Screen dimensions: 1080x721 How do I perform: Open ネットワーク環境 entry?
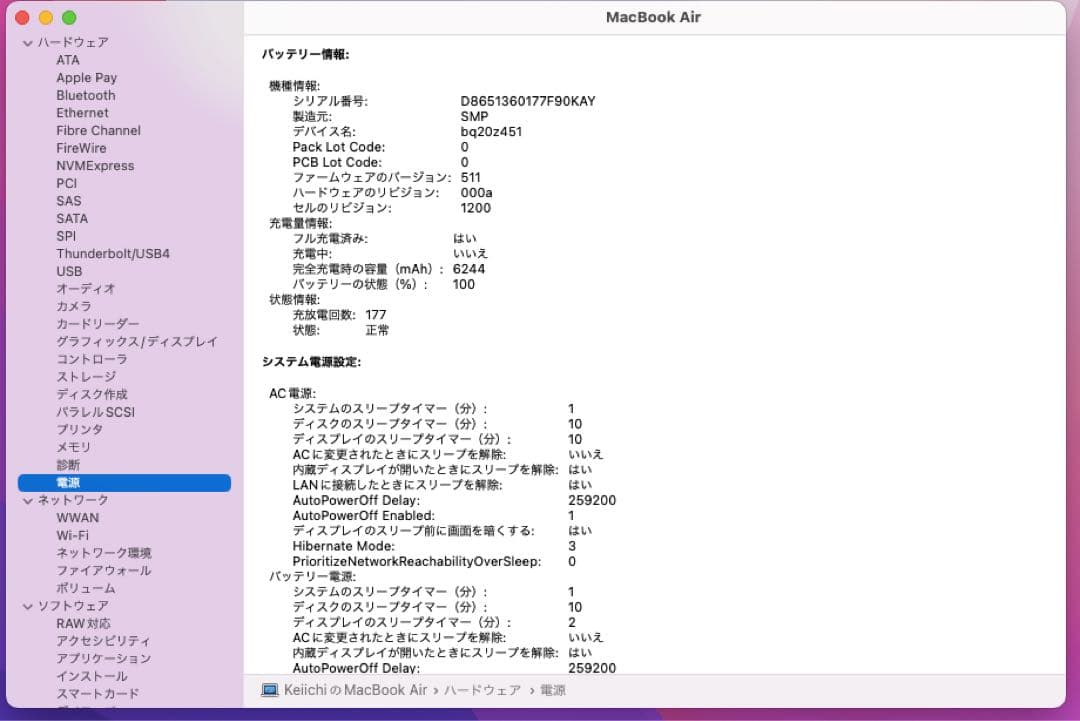(104, 553)
